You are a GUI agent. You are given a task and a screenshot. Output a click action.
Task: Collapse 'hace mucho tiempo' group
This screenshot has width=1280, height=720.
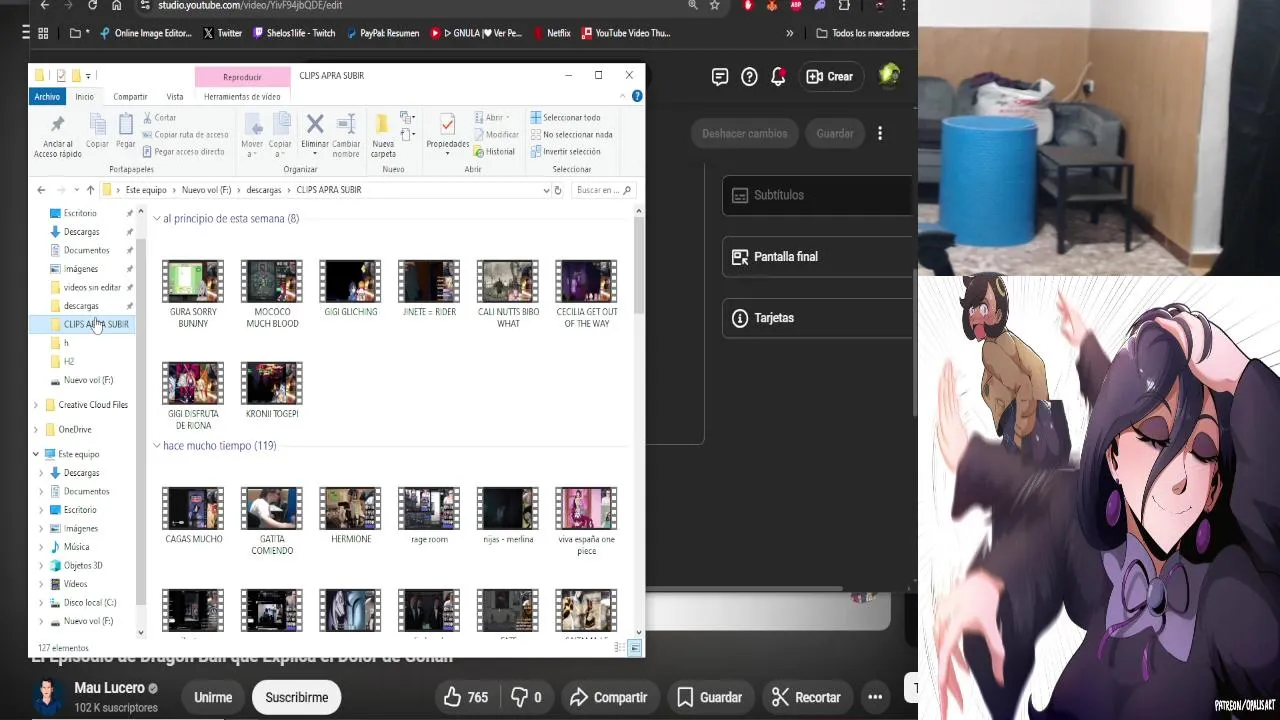click(x=157, y=445)
